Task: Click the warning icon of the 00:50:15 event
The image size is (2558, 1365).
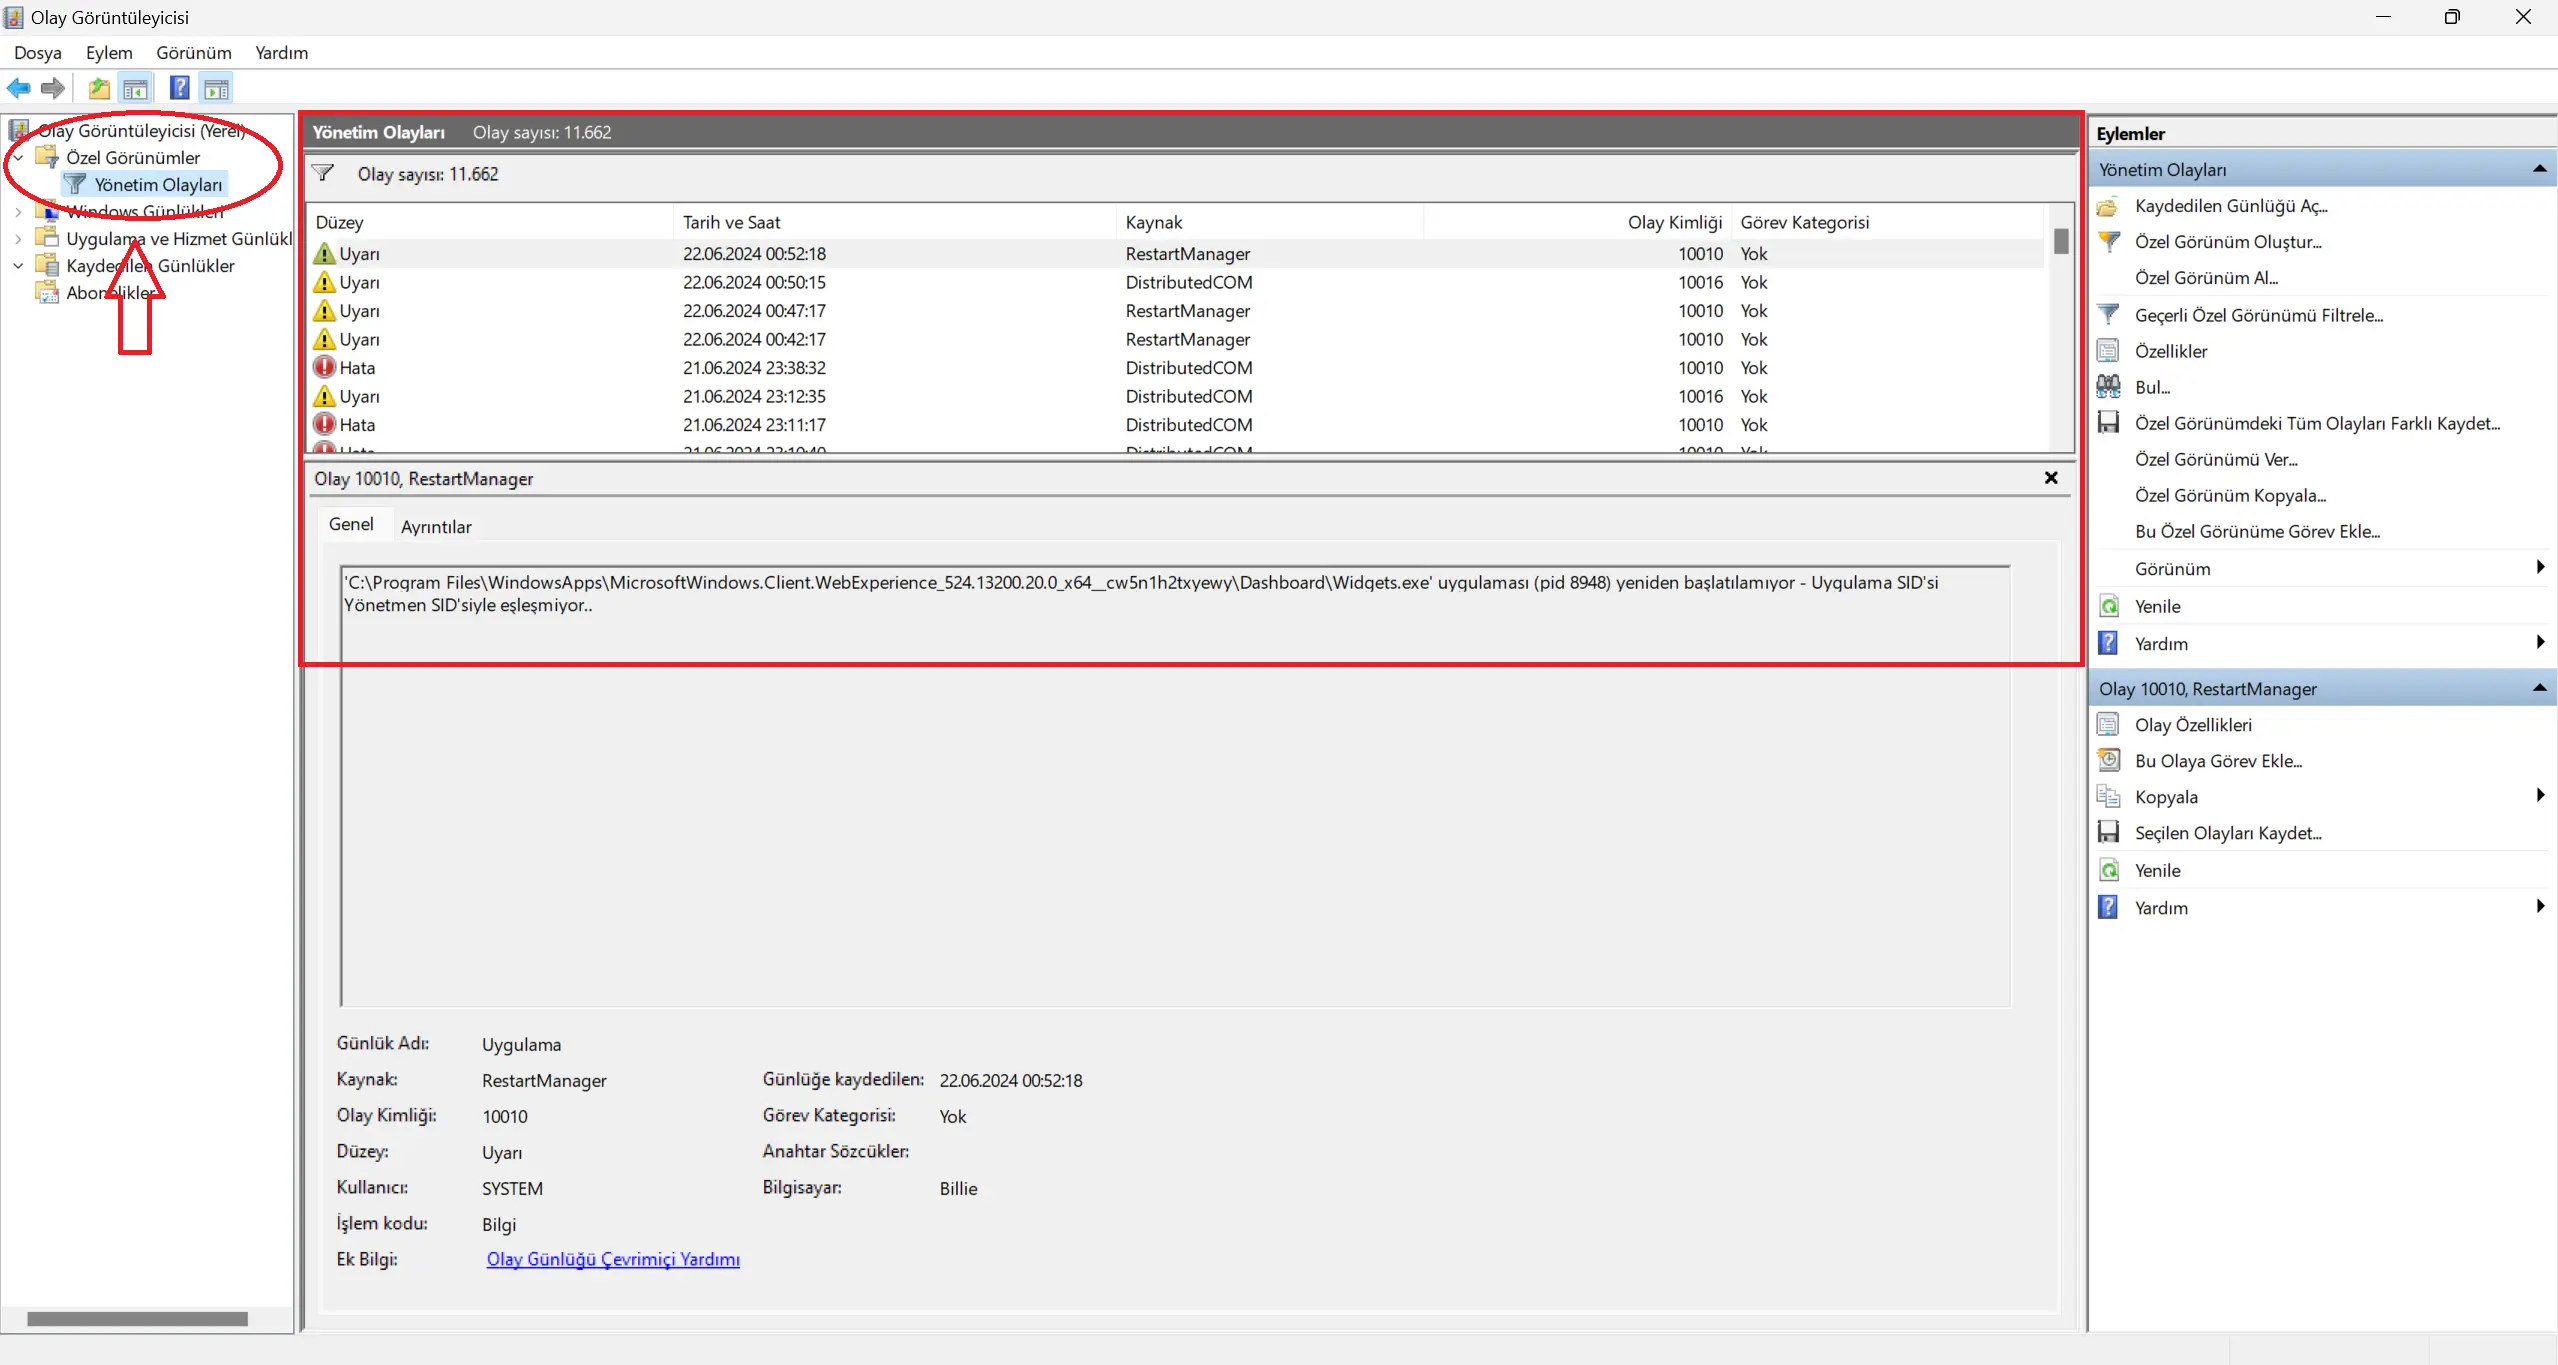Action: click(x=324, y=282)
